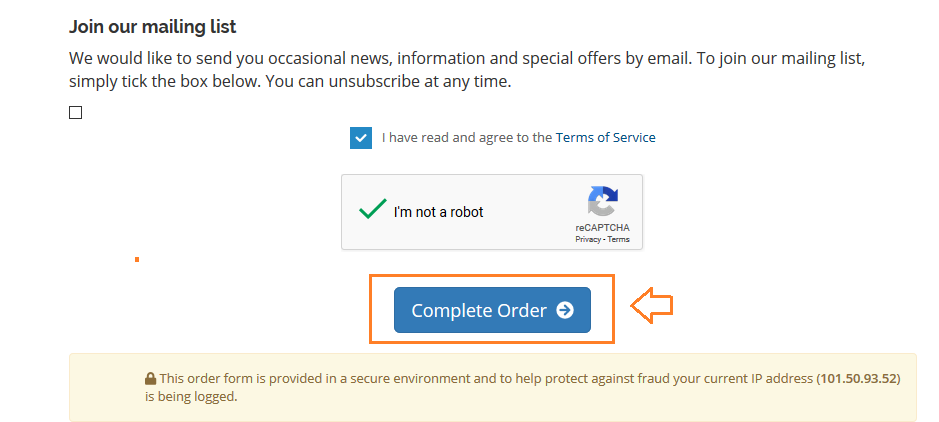Click the "You can unsubscribe at any time" sentence
Image resolution: width=939 pixels, height=422 pixels.
pyautogui.click(x=388, y=81)
